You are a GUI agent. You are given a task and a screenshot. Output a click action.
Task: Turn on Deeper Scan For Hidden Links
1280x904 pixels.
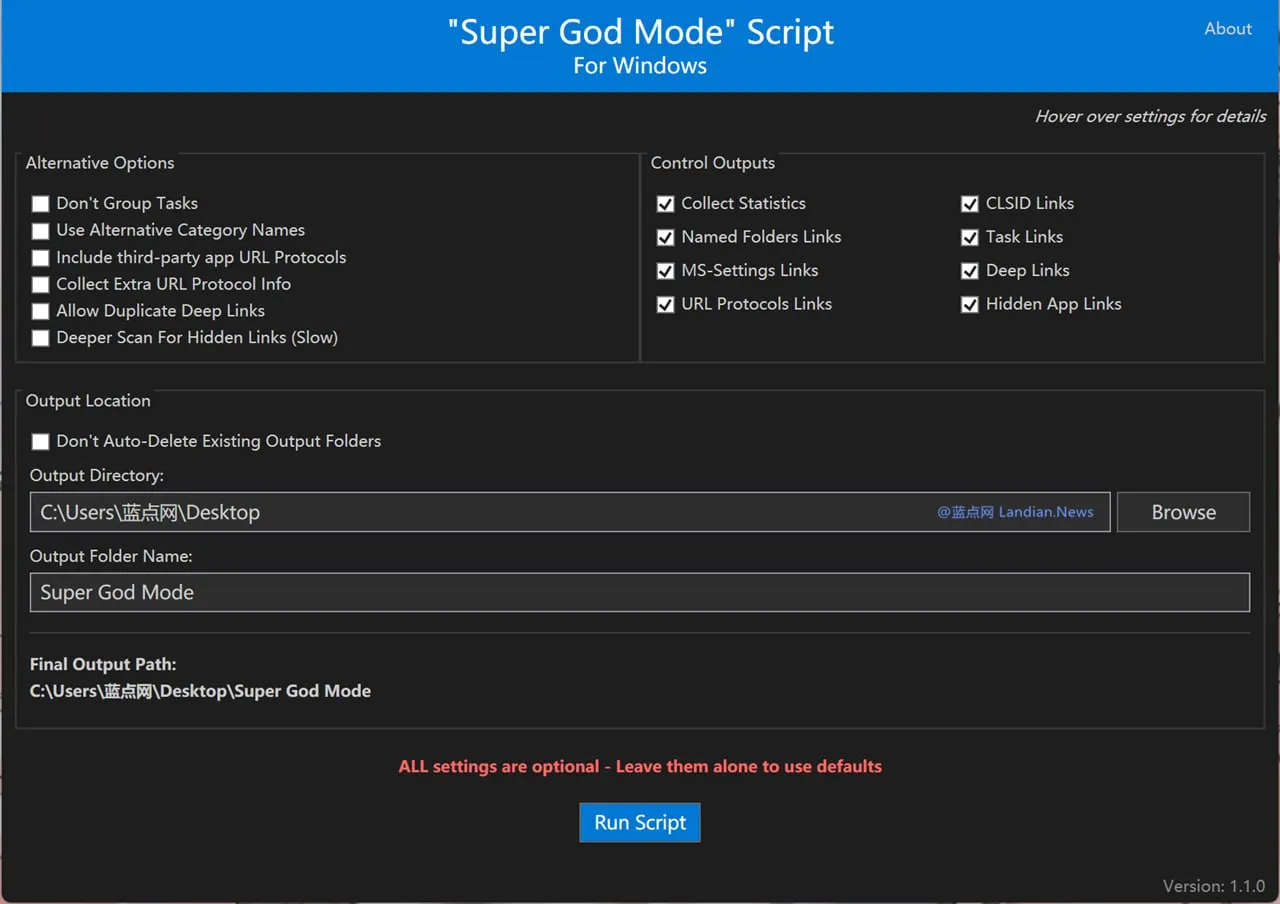pos(40,338)
